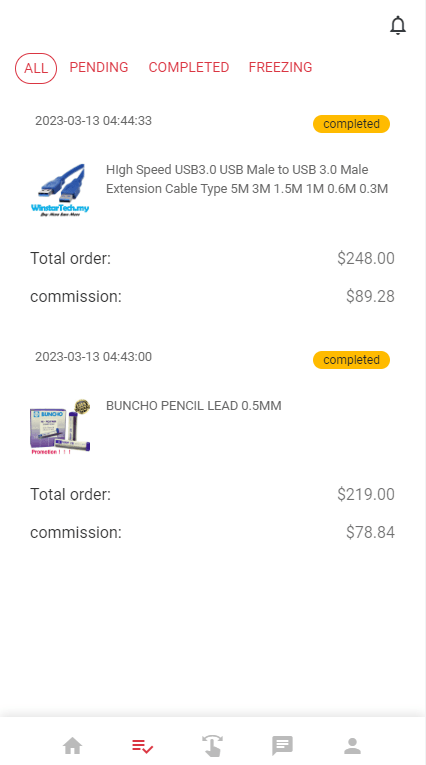Open the chat messages icon
Image resolution: width=426 pixels, height=765 pixels.
[282, 745]
